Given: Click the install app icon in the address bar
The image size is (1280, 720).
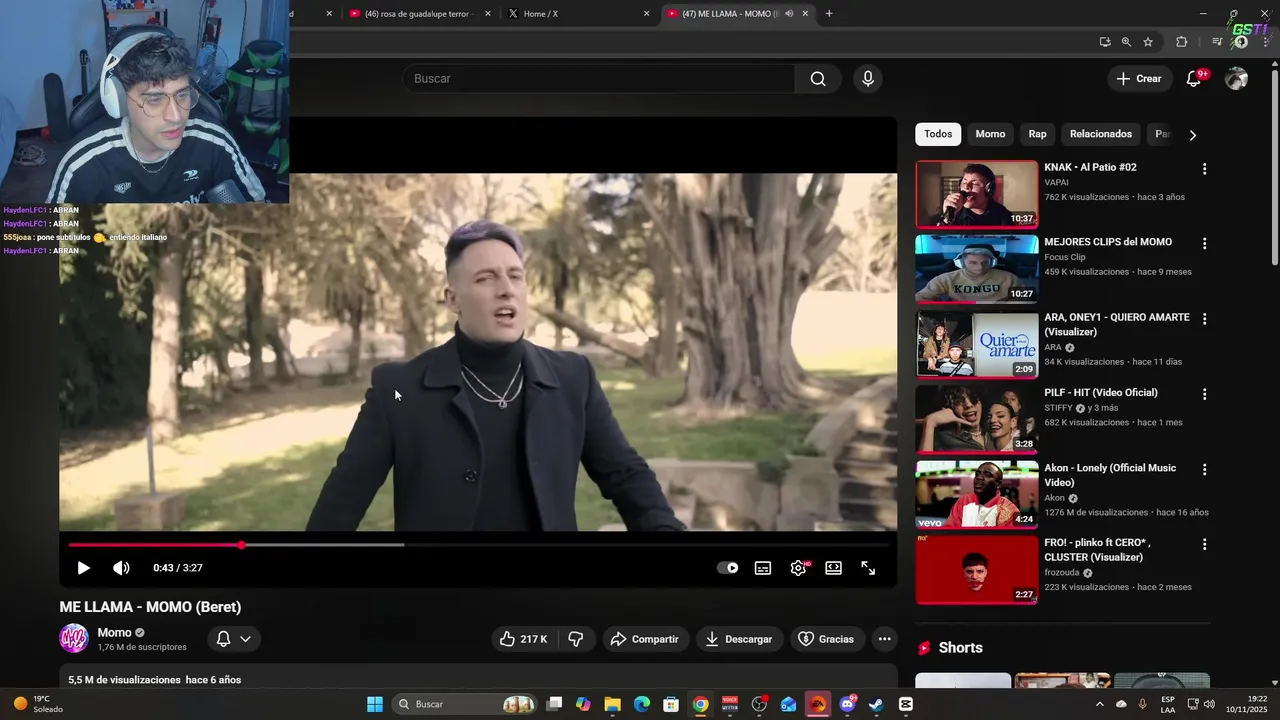Looking at the screenshot, I should pyautogui.click(x=1104, y=42).
